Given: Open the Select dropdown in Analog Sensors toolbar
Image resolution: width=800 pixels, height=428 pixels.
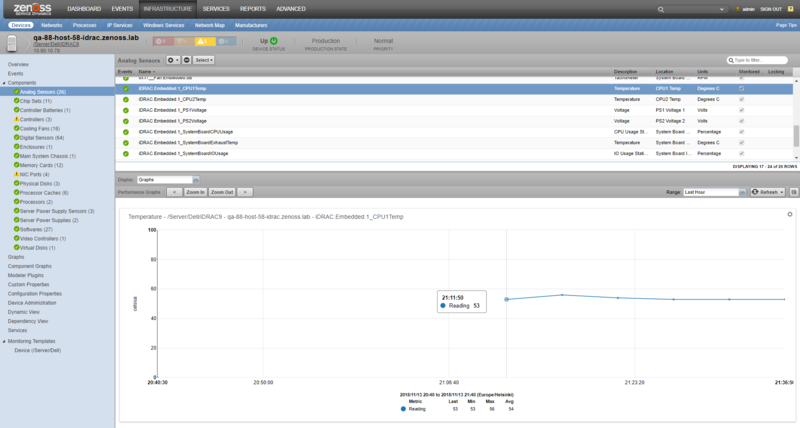Looking at the screenshot, I should (204, 60).
